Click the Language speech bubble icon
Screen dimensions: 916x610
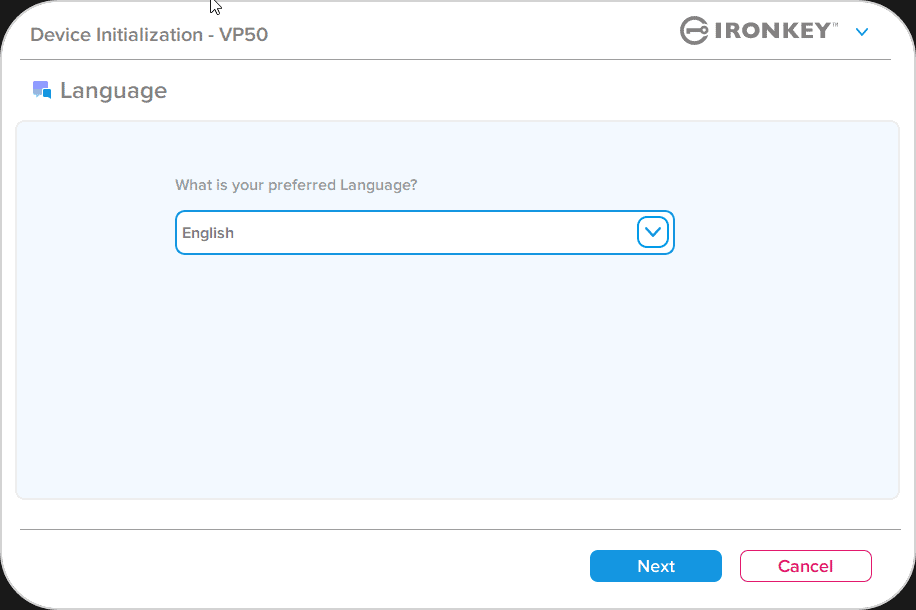point(41,90)
